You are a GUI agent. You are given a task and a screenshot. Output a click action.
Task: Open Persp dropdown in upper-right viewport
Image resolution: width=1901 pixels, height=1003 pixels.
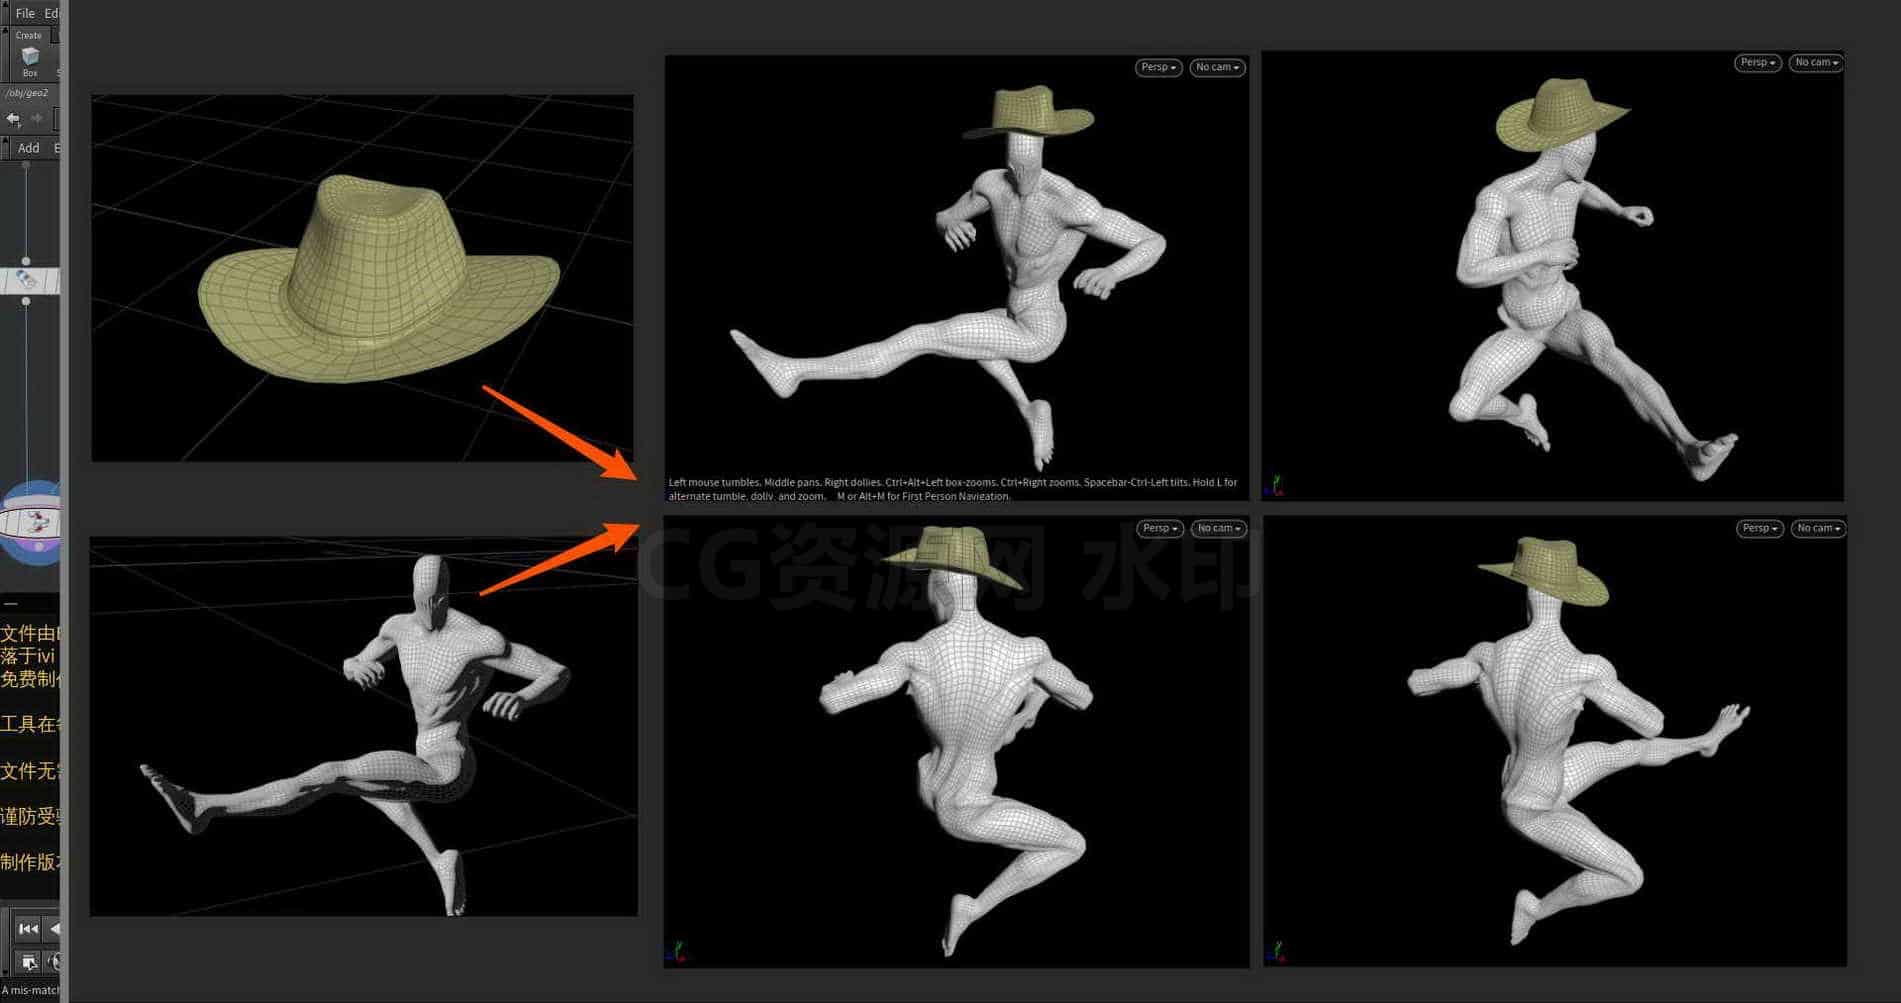point(1757,62)
